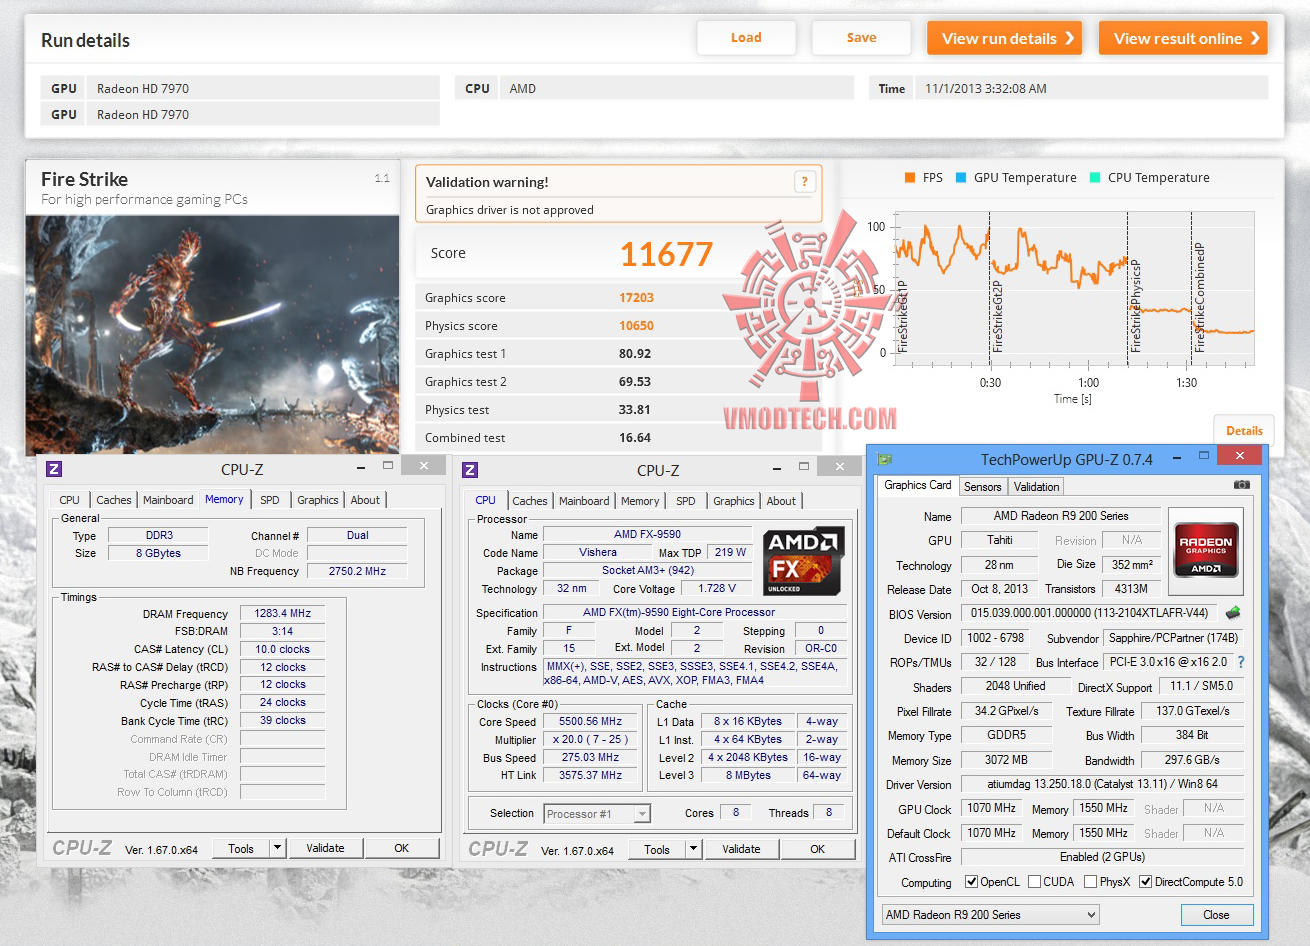Click the blue GPU Temperature legend swatch
1310x946 pixels.
961,178
